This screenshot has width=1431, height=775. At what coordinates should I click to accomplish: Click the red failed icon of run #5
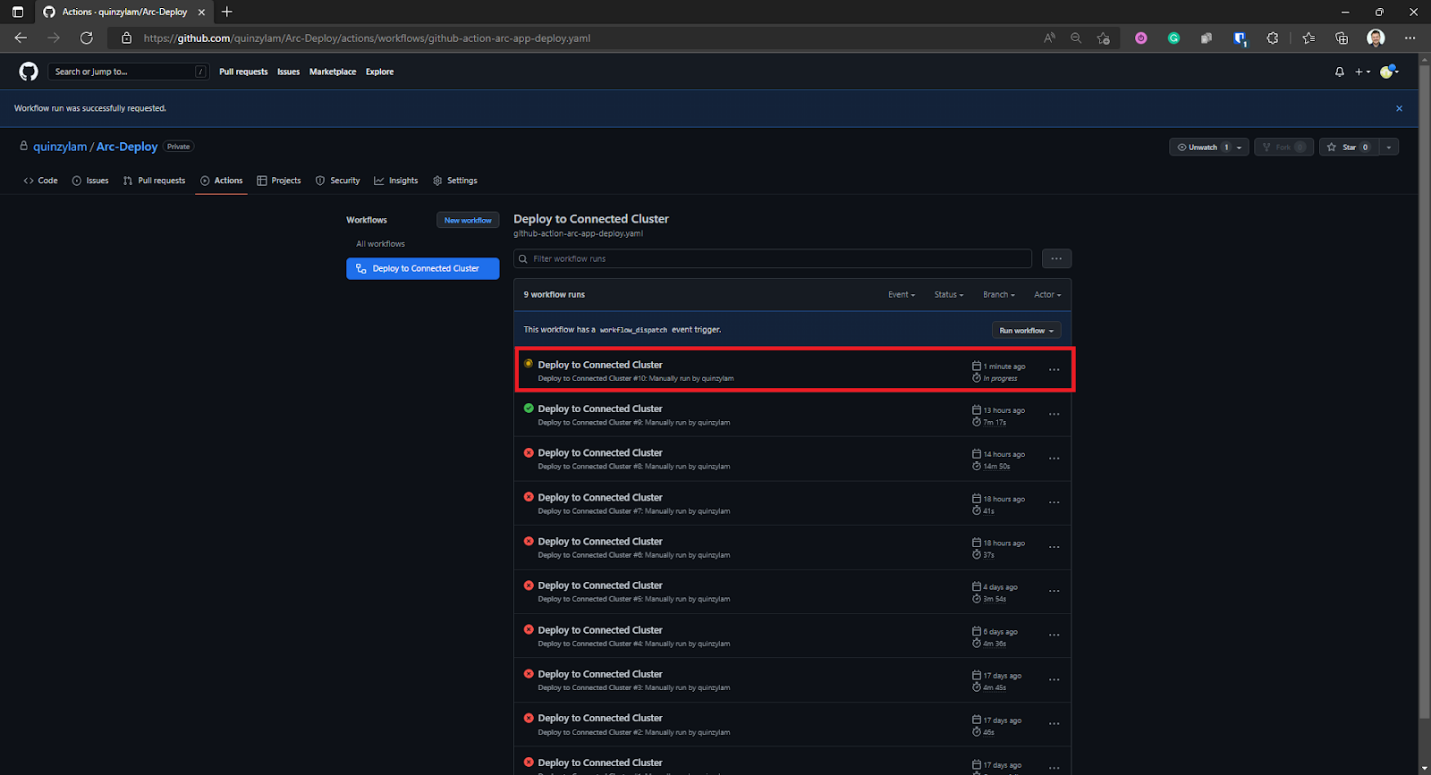pos(529,585)
